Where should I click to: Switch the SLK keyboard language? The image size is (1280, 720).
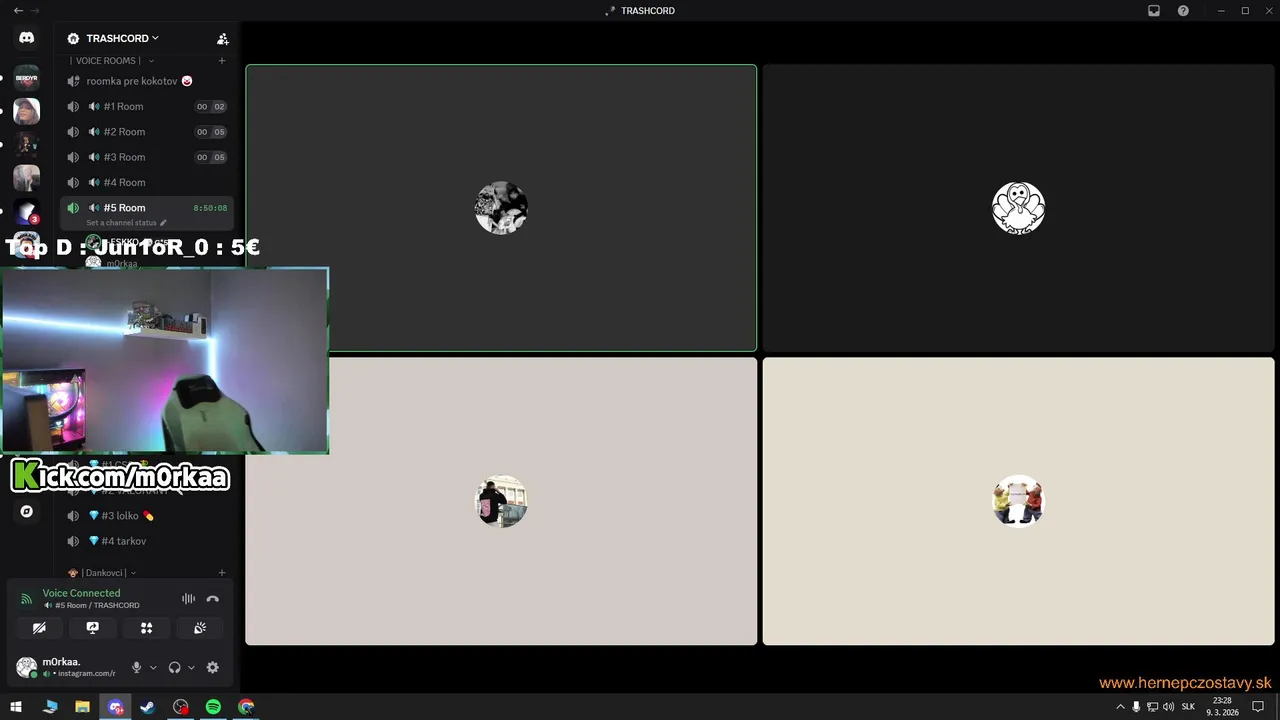[x=1188, y=707]
